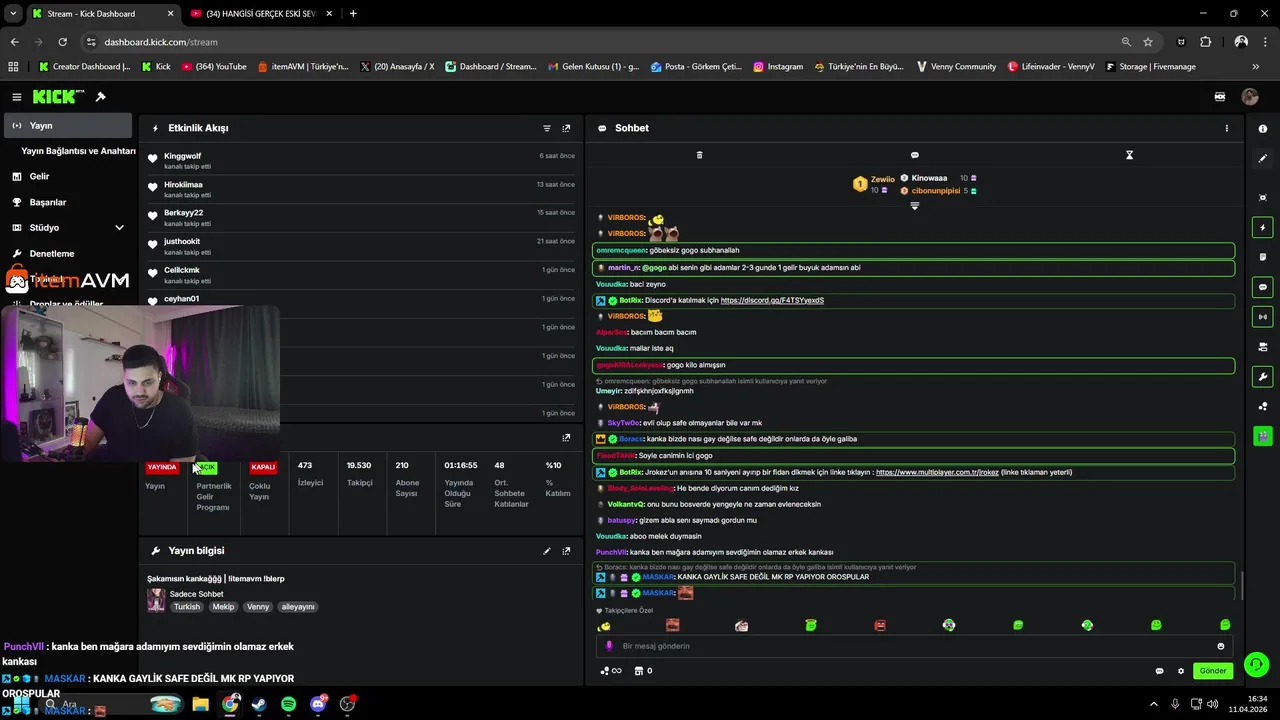The height and width of the screenshot is (720, 1280).
Task: Open the green headset support button
Action: click(x=1257, y=664)
